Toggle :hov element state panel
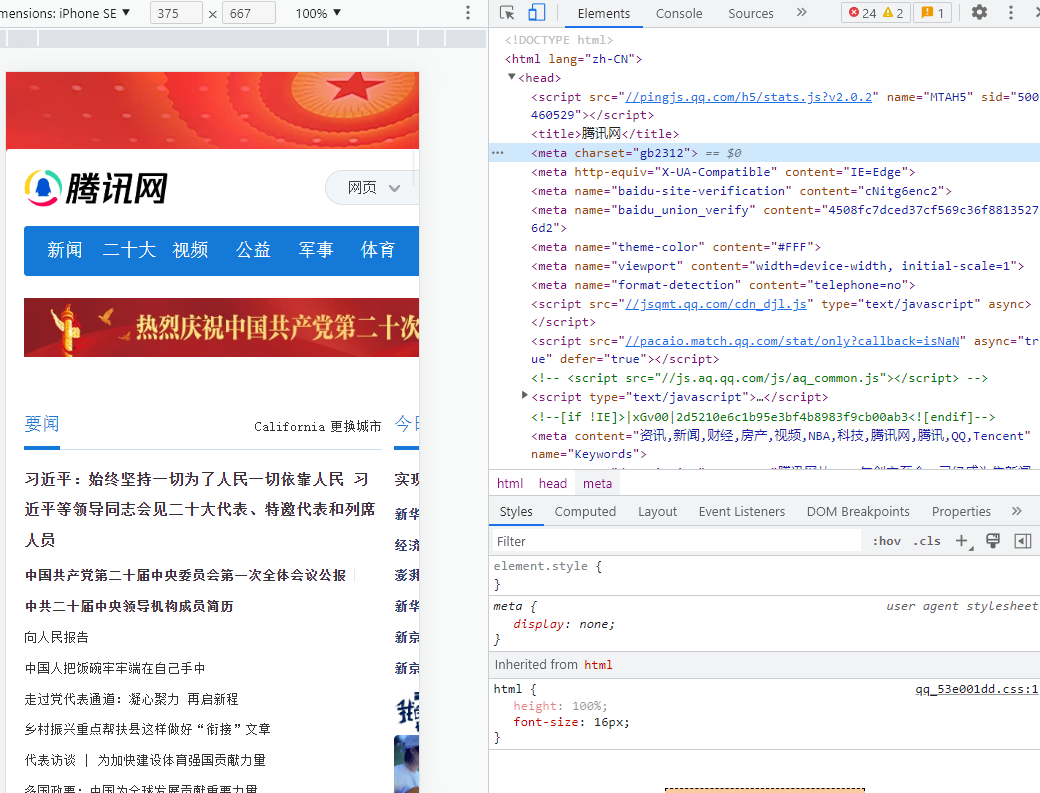The image size is (1040, 793). point(886,541)
